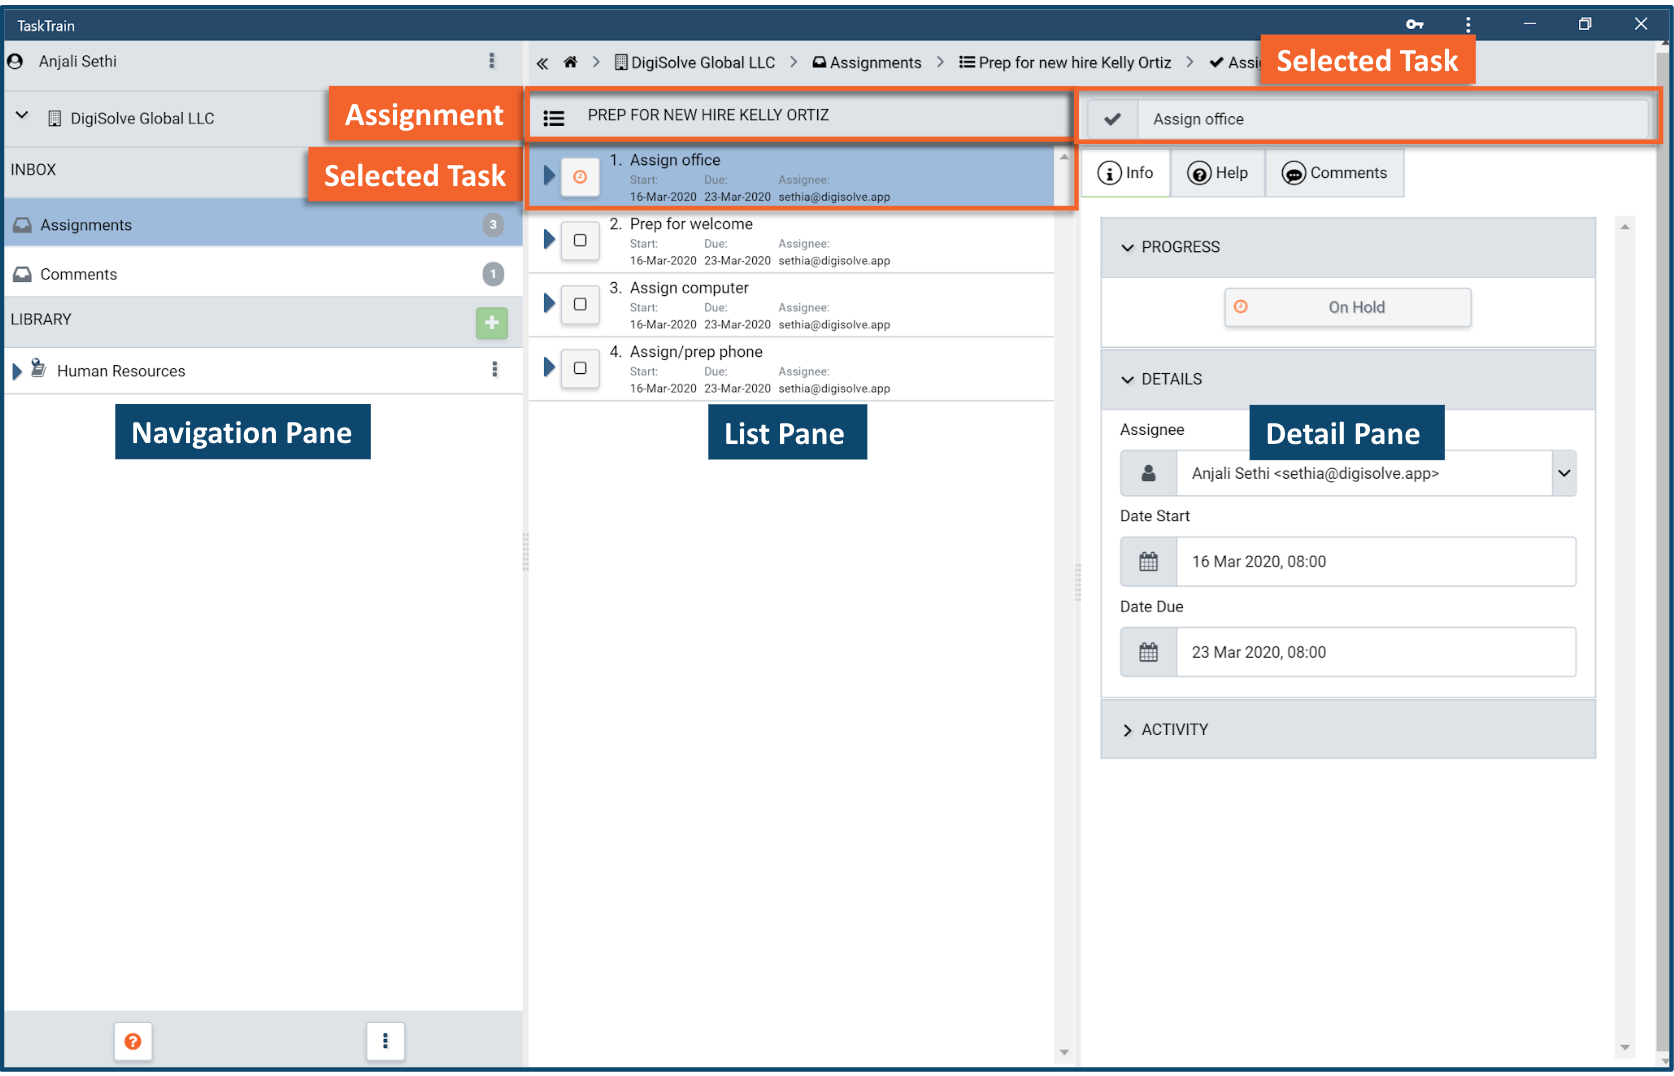Select the Assign/prep phone task title
Screen dimensions: 1674x1076
click(696, 352)
